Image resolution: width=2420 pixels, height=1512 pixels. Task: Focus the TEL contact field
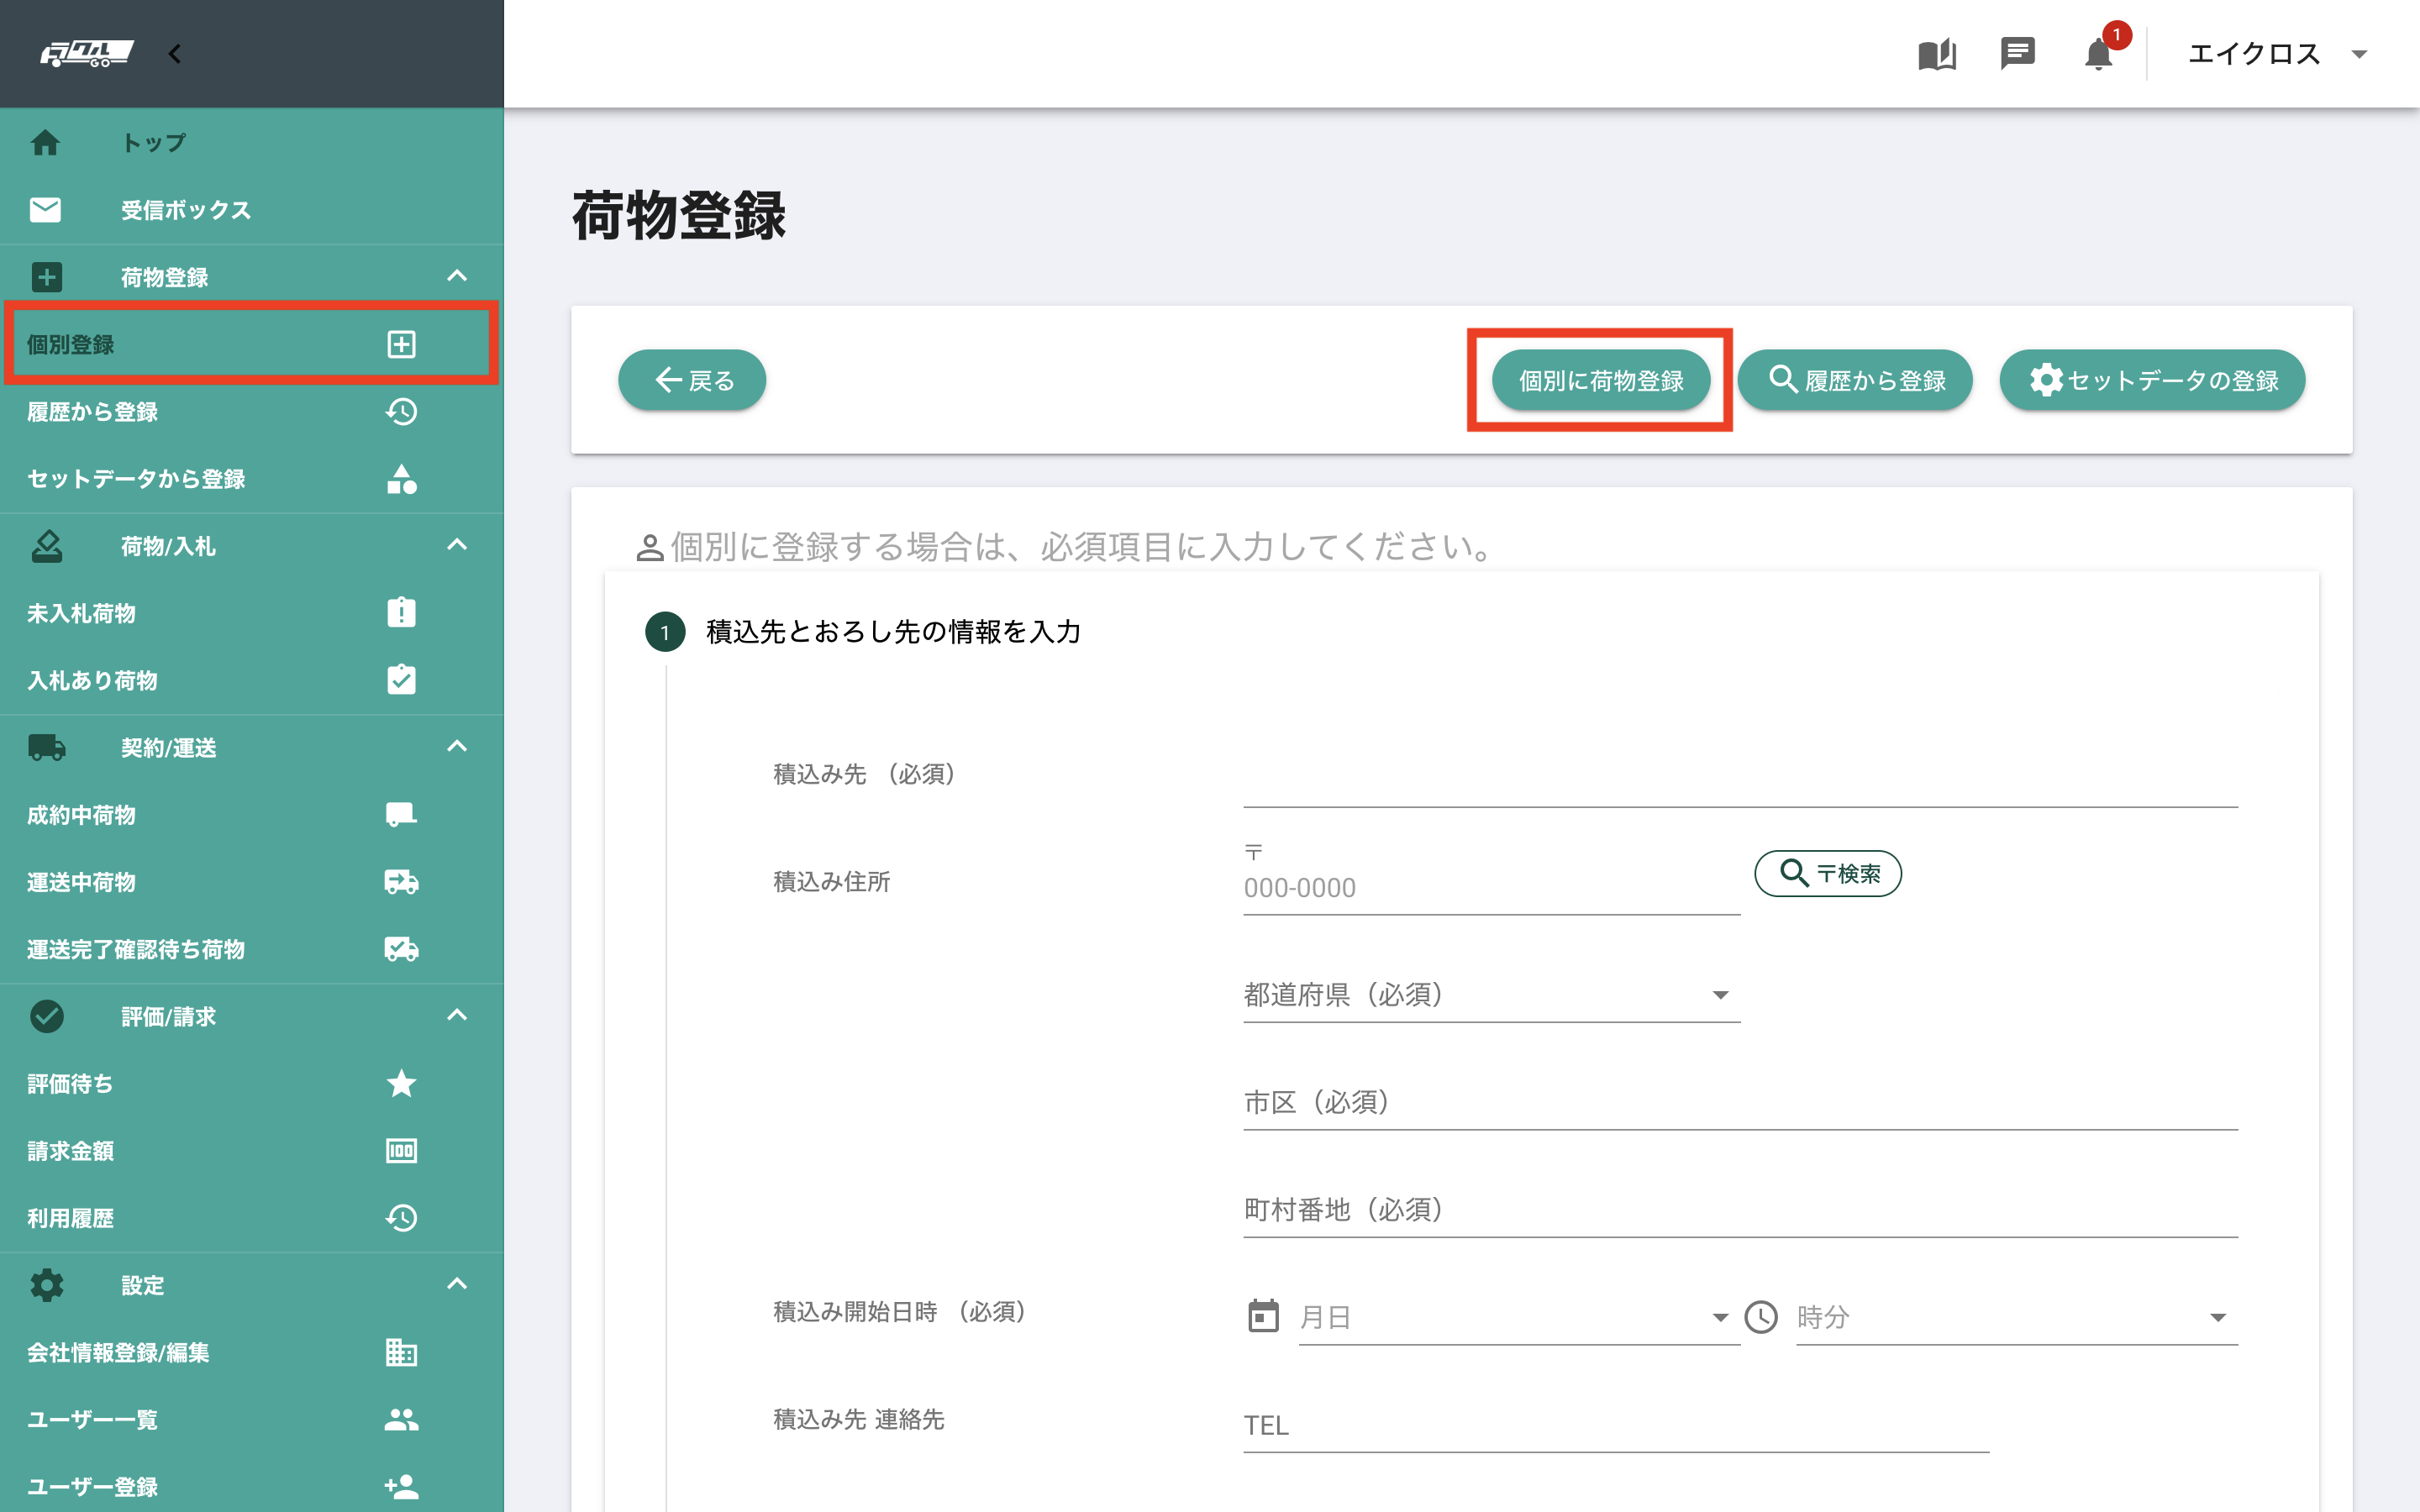coord(1616,1425)
